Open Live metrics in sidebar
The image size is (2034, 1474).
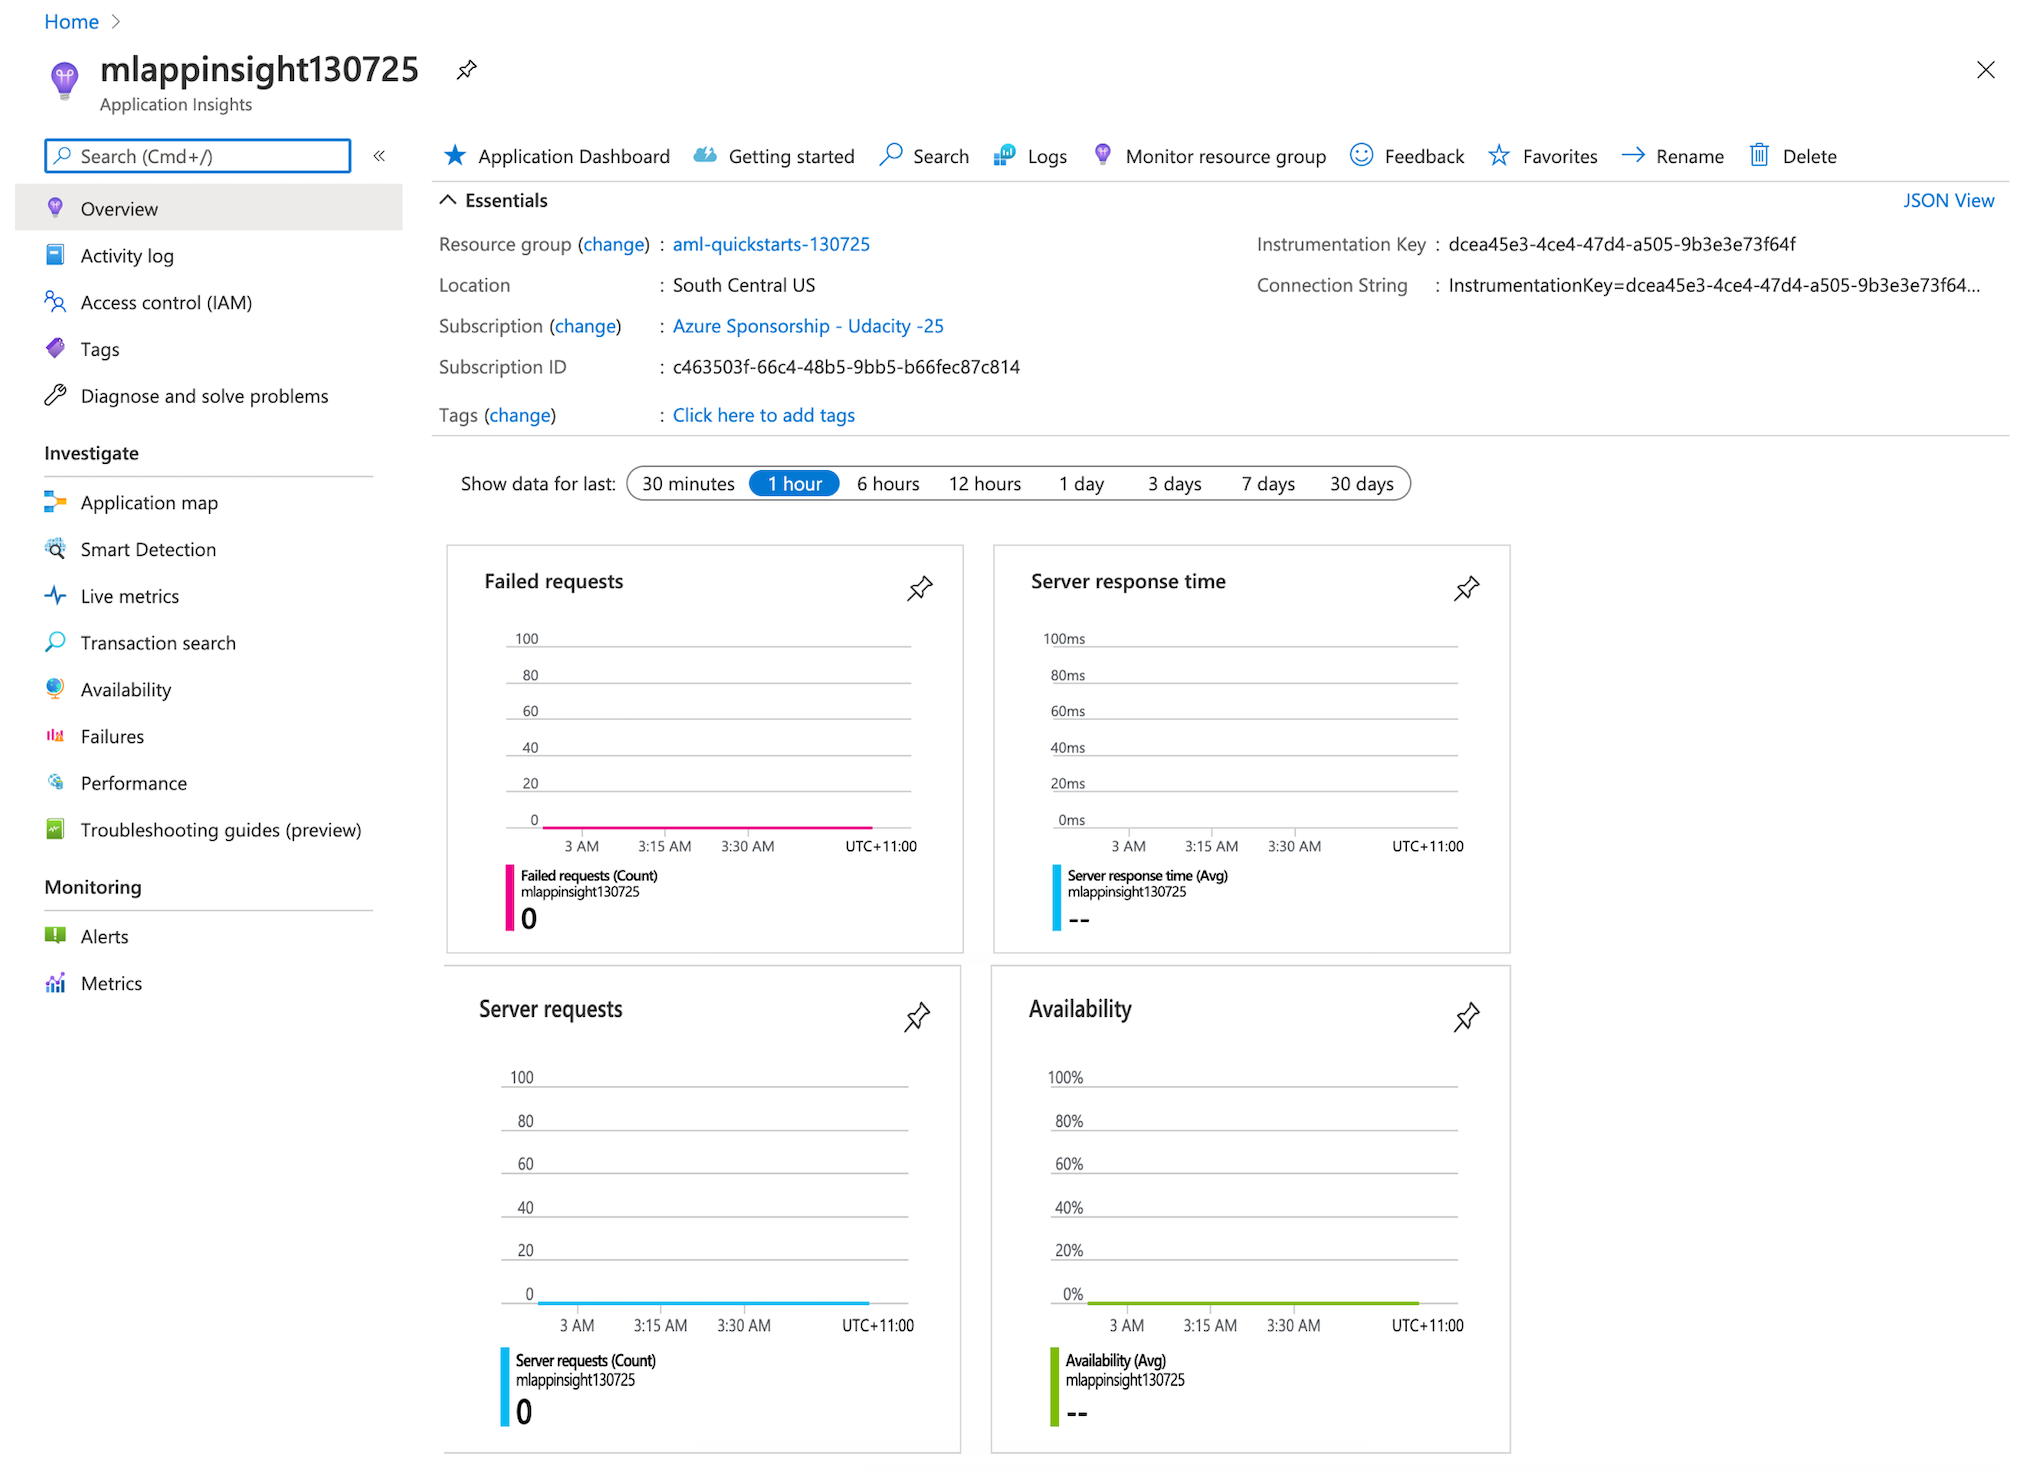coord(129,596)
